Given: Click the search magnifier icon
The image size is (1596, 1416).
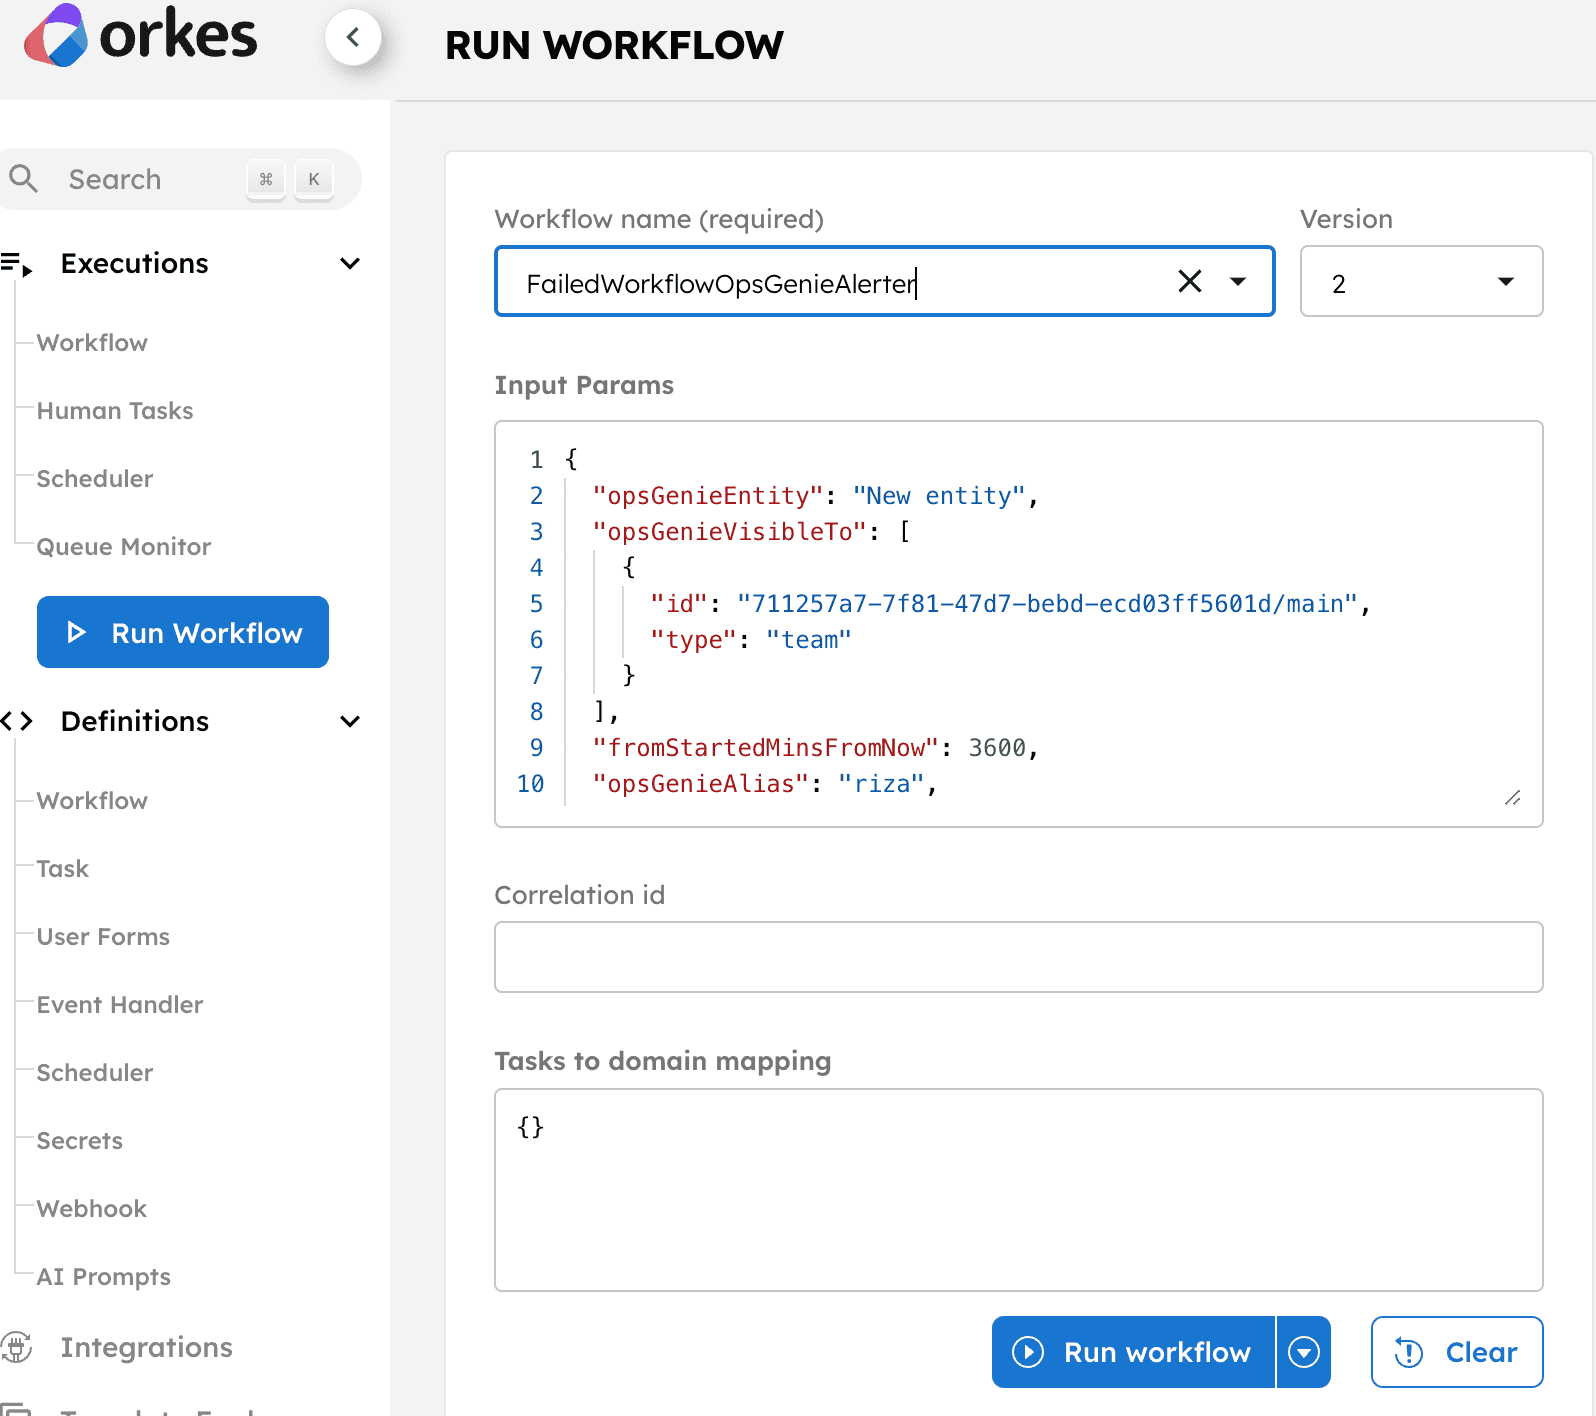Looking at the screenshot, I should click(x=23, y=179).
